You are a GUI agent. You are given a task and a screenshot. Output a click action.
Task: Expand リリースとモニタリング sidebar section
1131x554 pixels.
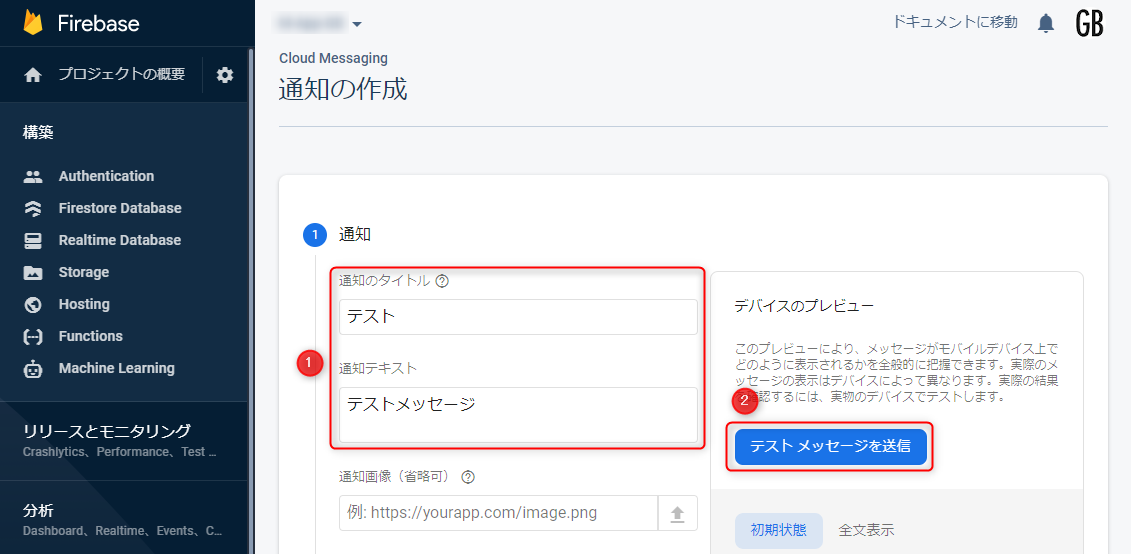point(123,441)
